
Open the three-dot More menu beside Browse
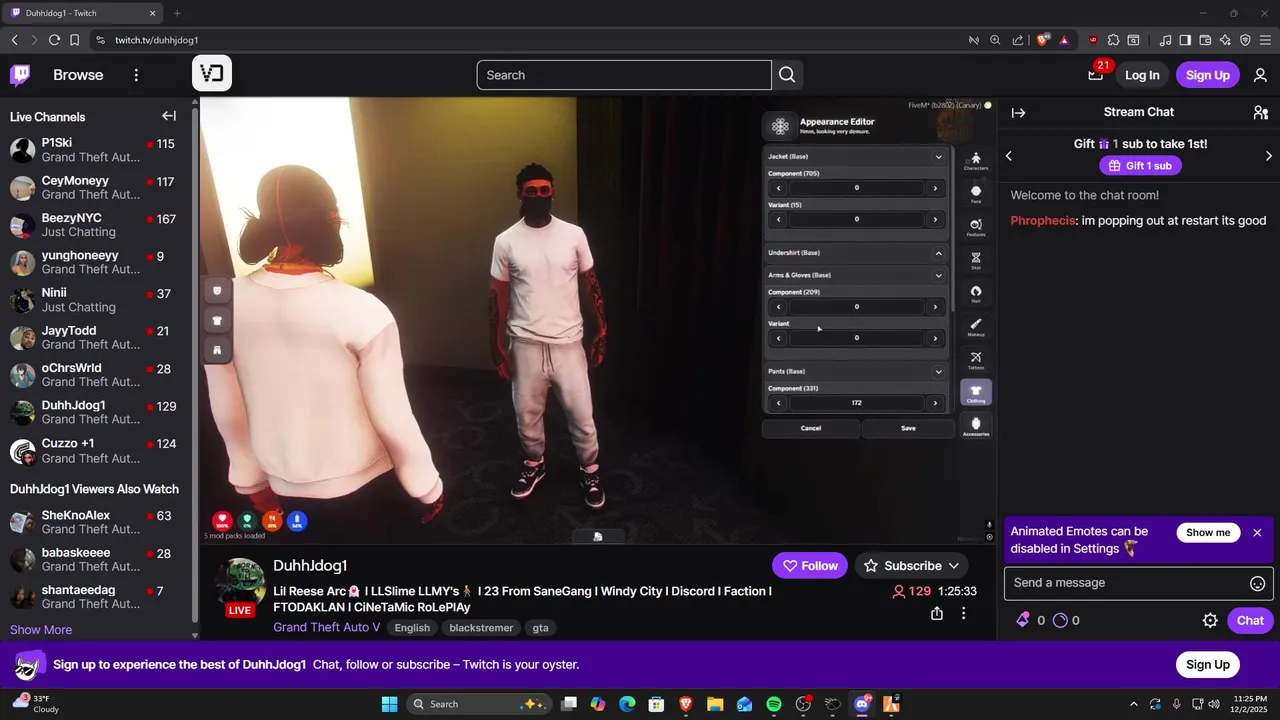click(x=136, y=75)
